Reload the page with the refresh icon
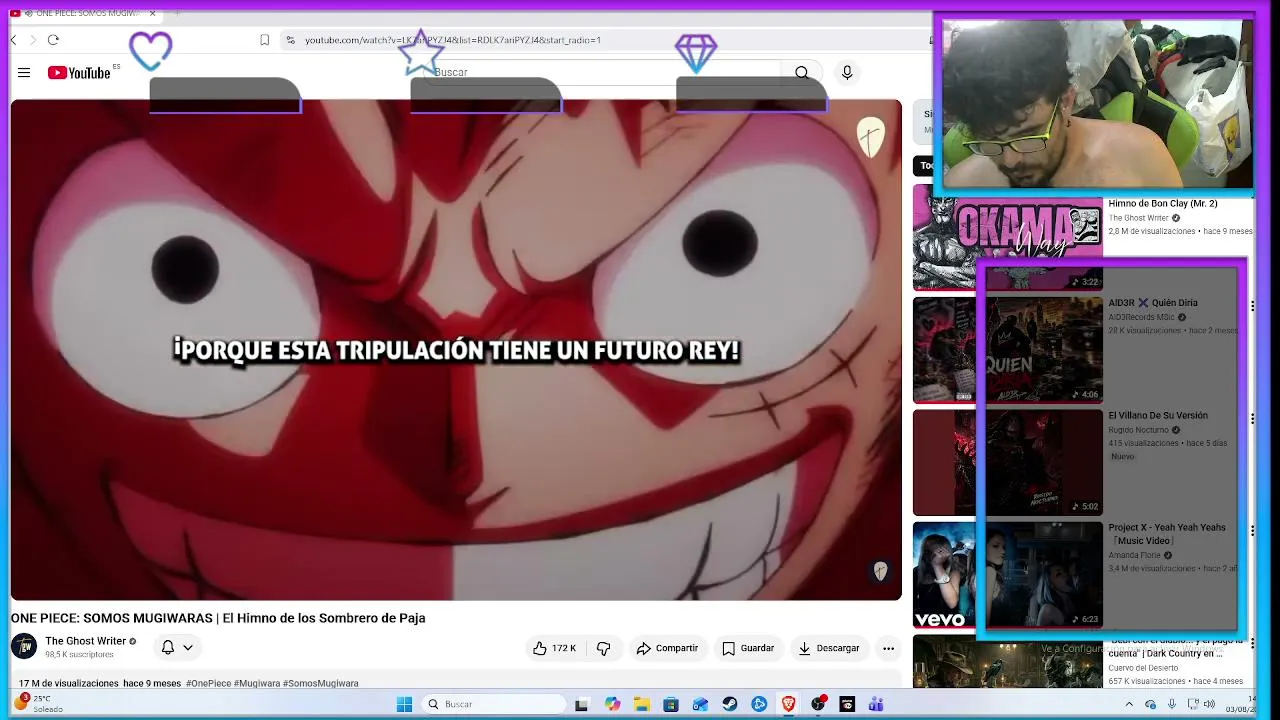The height and width of the screenshot is (720, 1280). tap(53, 40)
